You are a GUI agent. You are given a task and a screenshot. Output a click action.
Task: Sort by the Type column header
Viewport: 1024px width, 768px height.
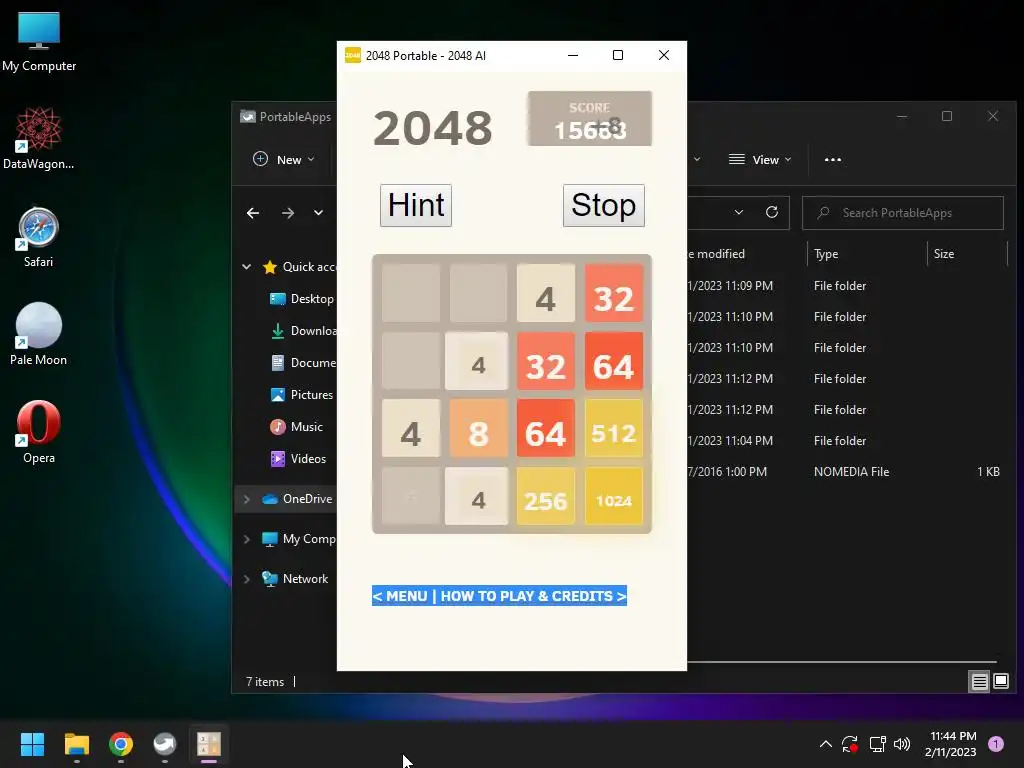[867, 253]
